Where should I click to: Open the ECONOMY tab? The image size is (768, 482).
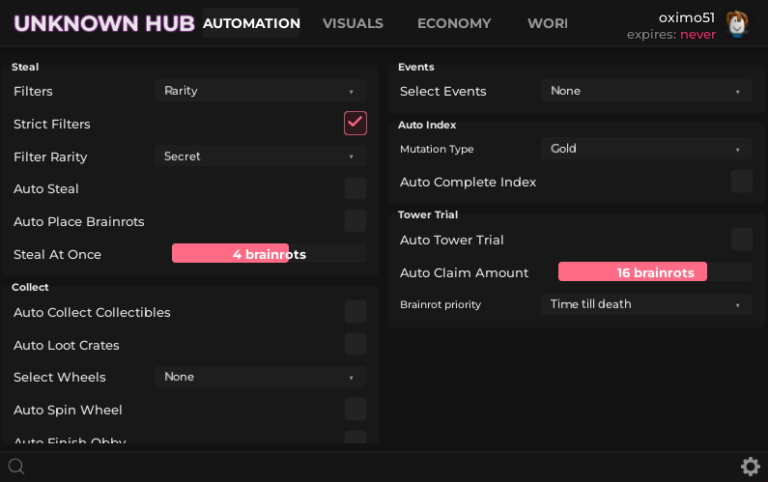pos(454,23)
